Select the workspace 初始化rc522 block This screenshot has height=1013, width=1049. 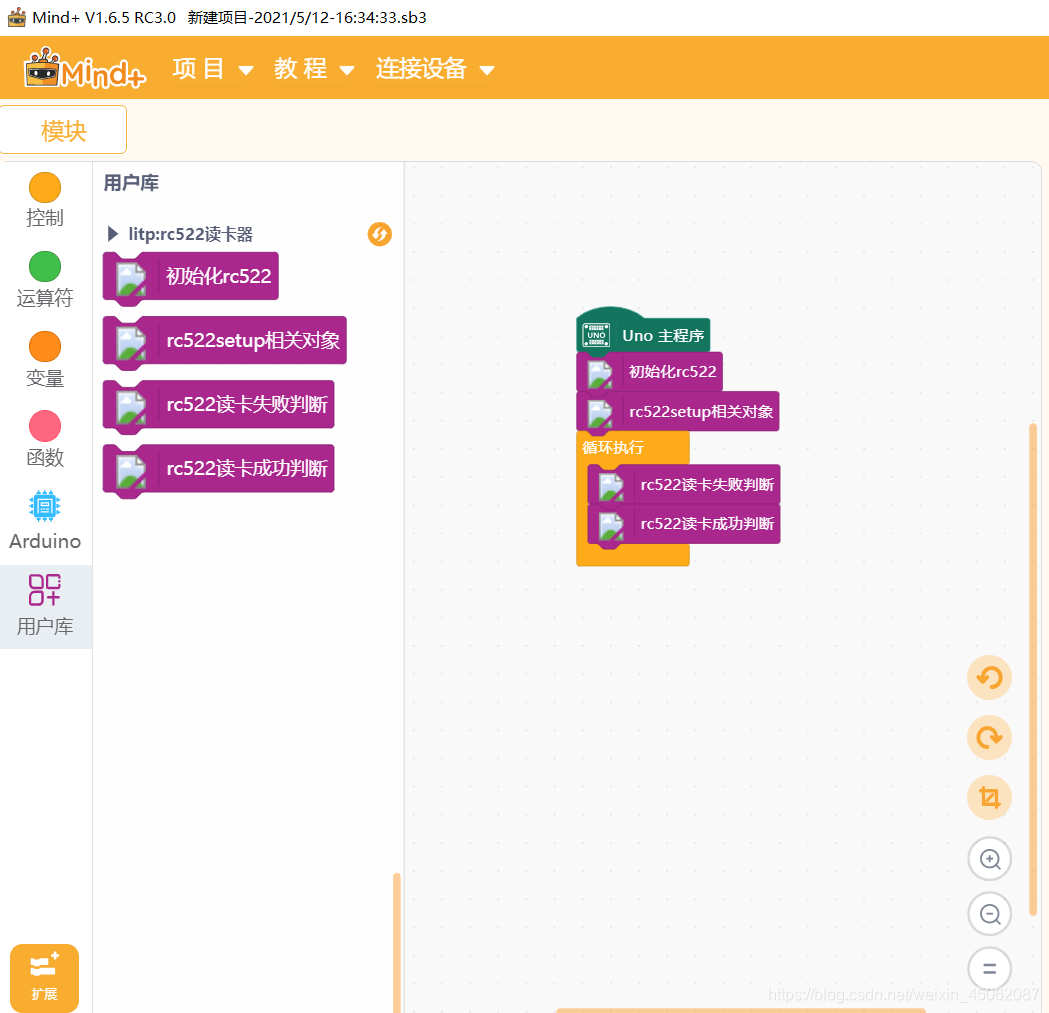650,372
